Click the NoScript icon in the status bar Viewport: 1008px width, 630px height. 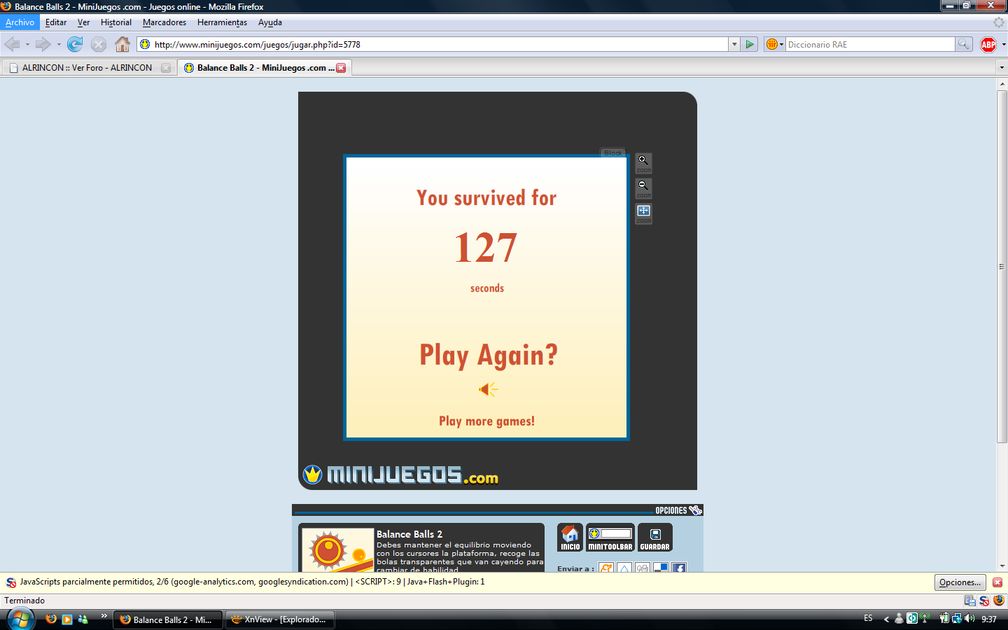[x=984, y=600]
